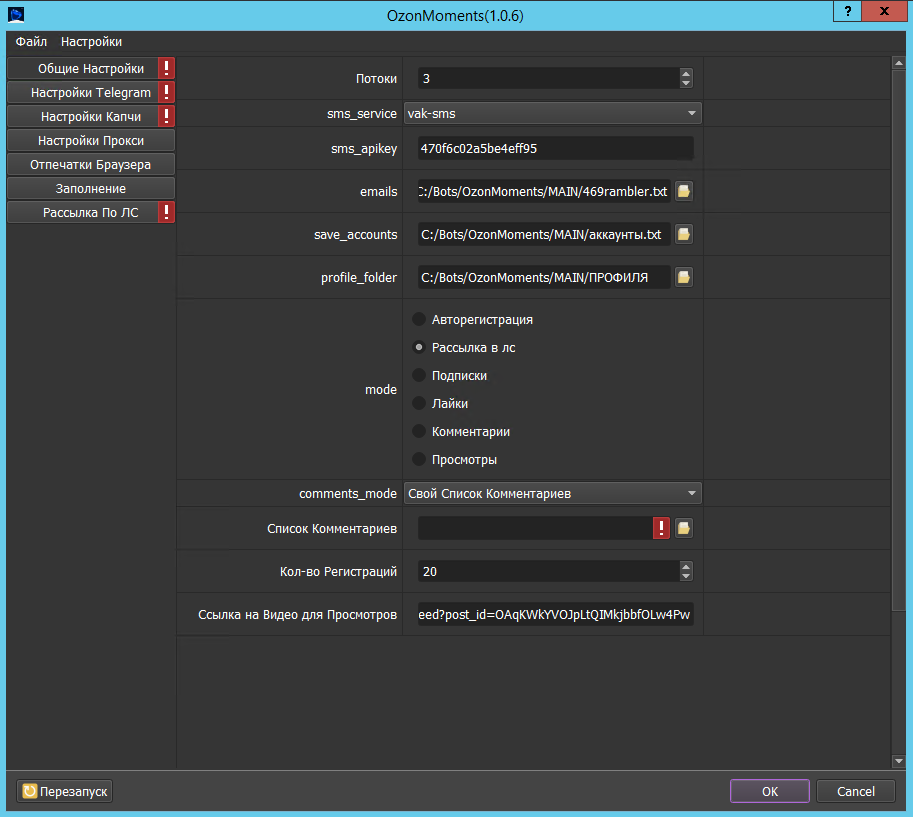The image size is (913, 817).
Task: Click the vertical scrollbar thumb
Action: (898, 341)
